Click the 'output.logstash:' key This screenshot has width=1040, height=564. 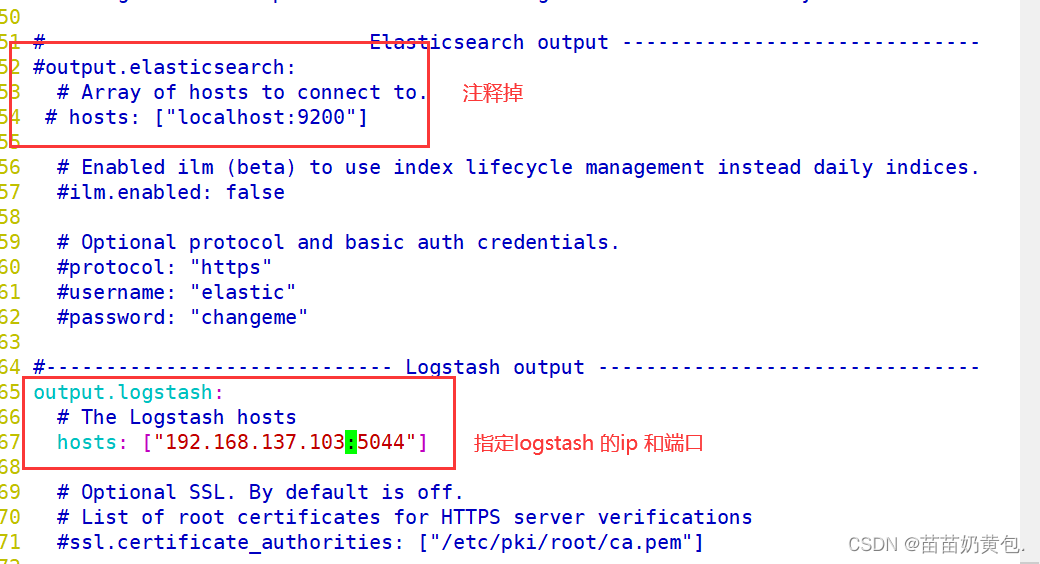pos(129,392)
